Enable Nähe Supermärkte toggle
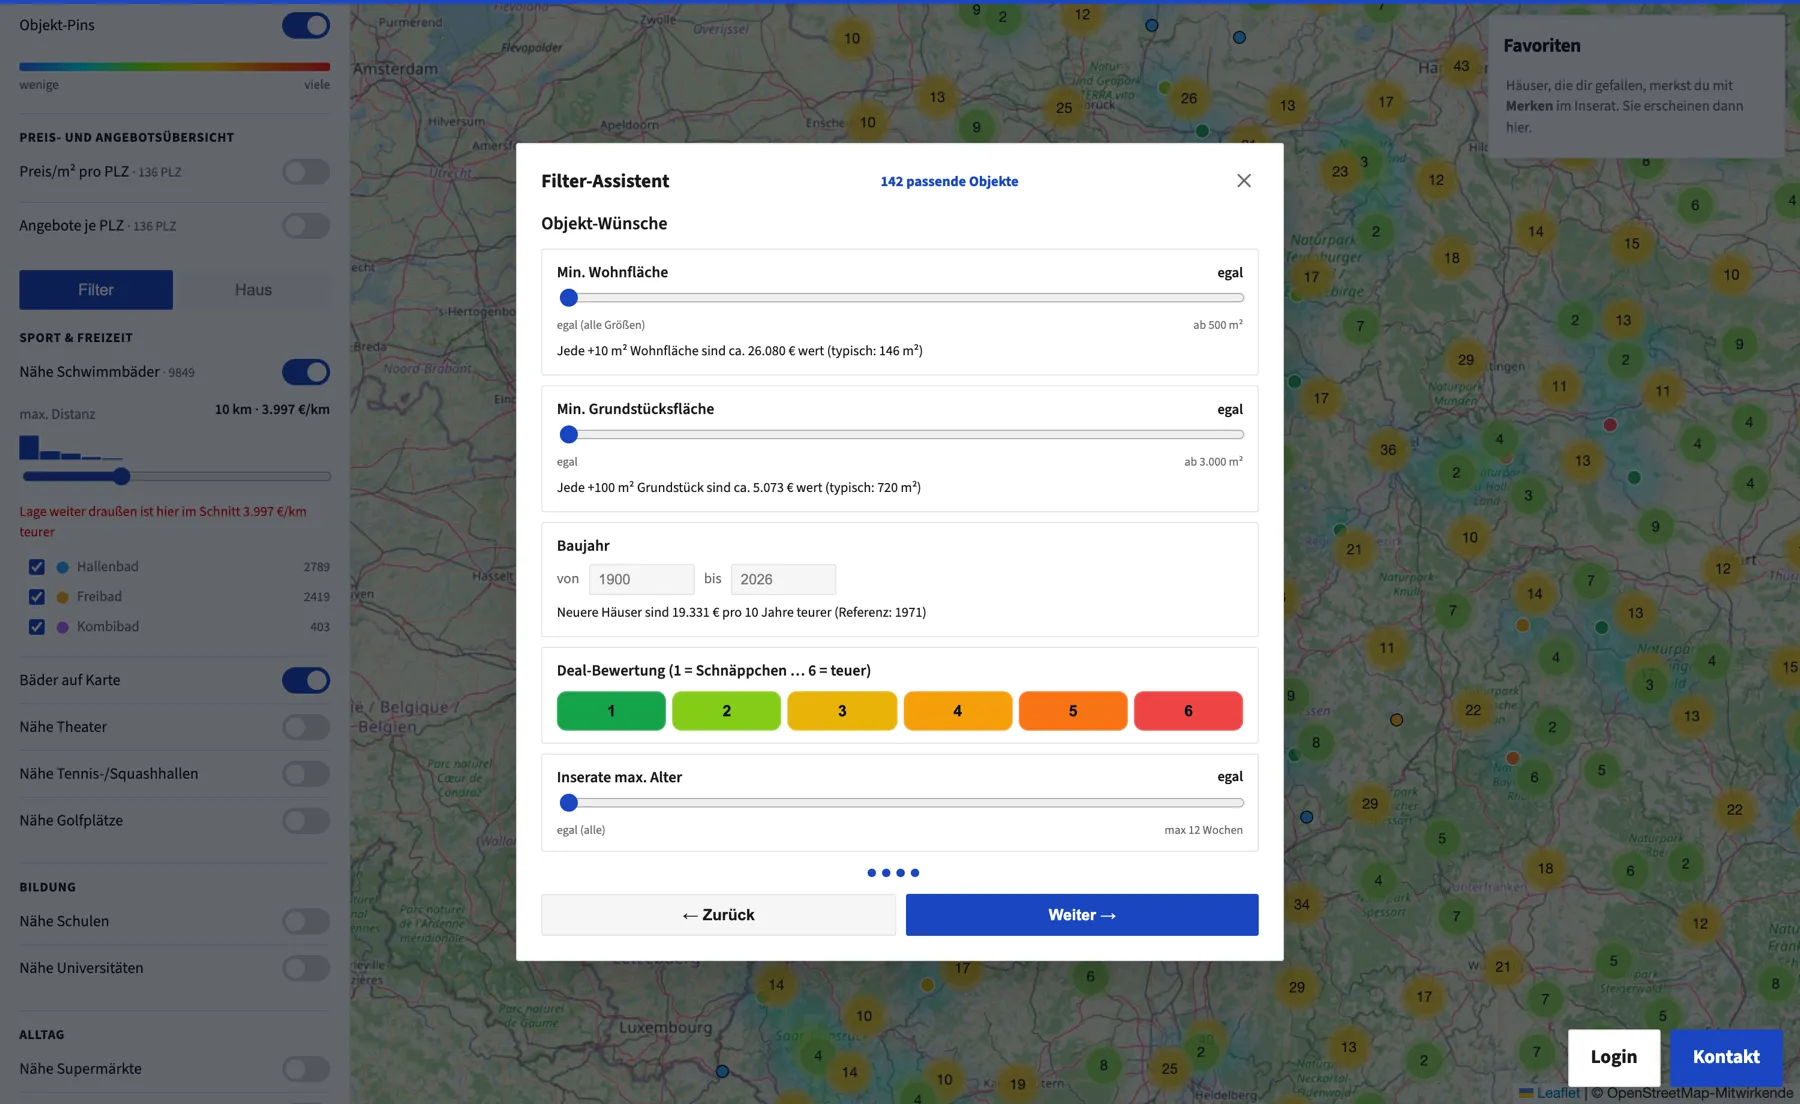The width and height of the screenshot is (1800, 1104). [306, 1069]
